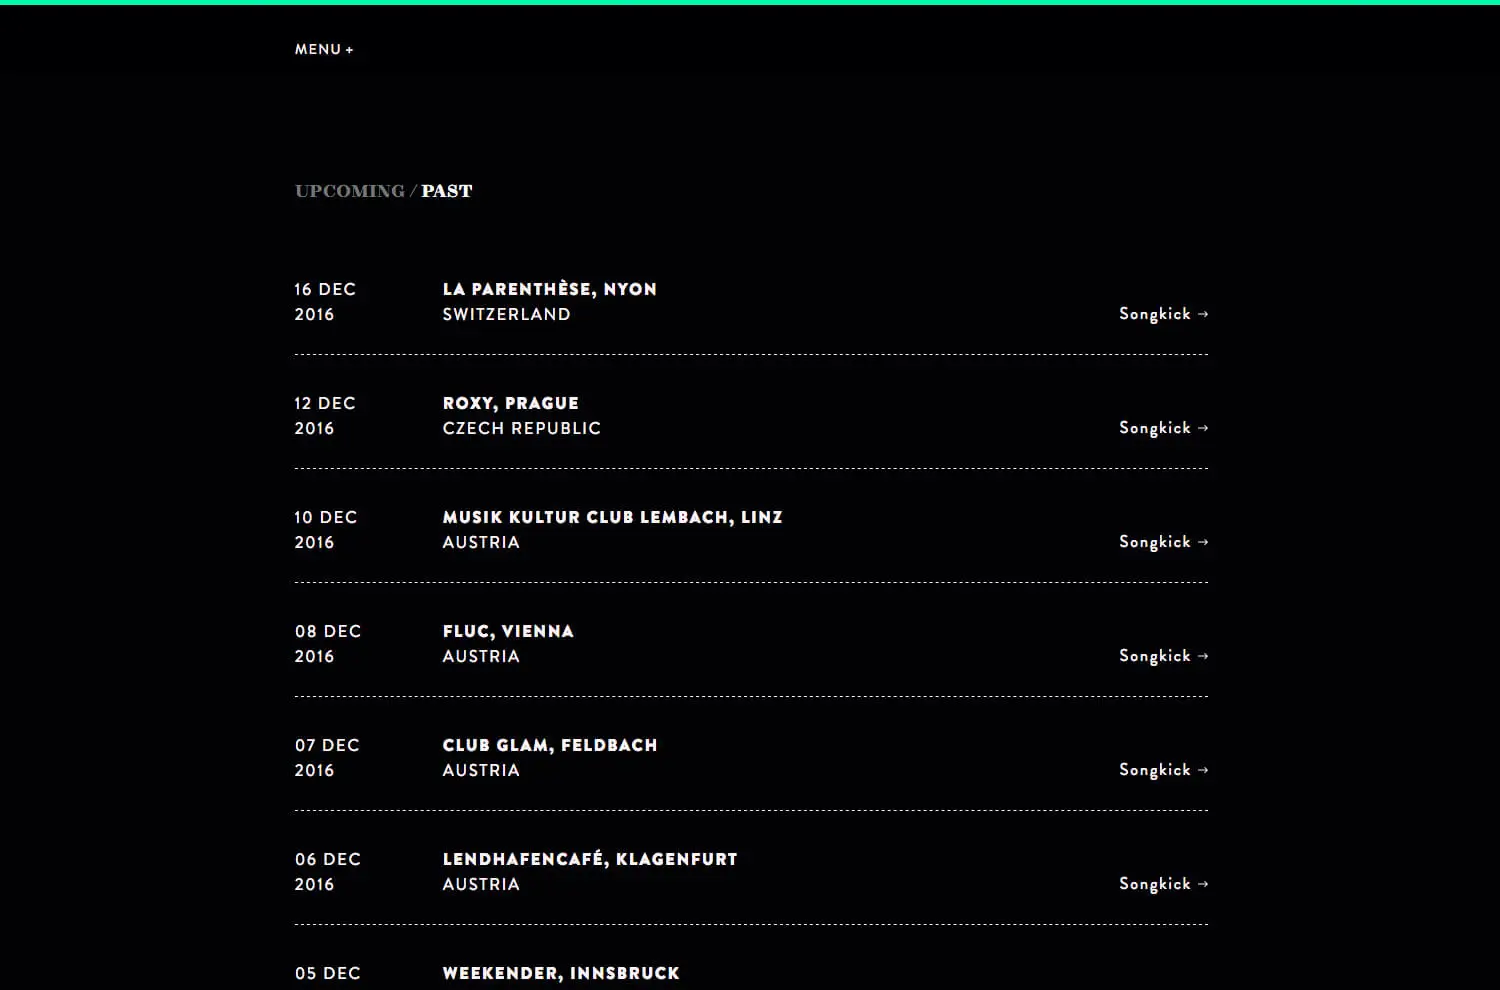This screenshot has height=990, width=1500.
Task: Open Songkick link for Musik Kultur Club Lembach
Action: [1163, 542]
